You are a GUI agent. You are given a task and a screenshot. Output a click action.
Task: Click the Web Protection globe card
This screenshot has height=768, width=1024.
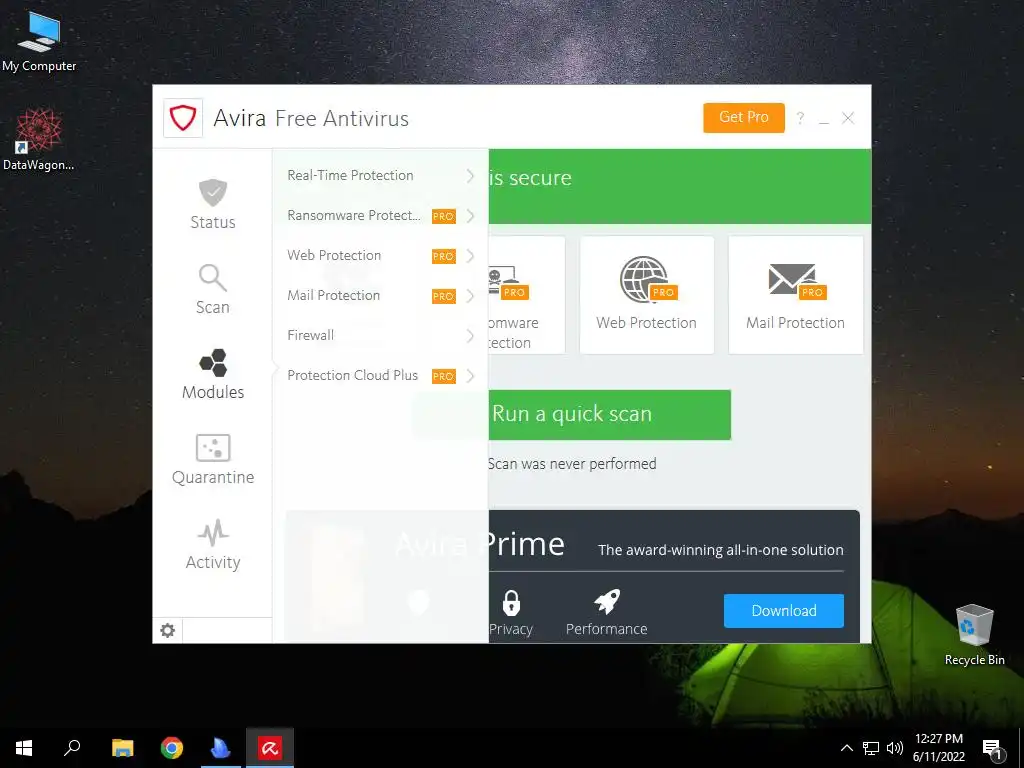pyautogui.click(x=647, y=295)
